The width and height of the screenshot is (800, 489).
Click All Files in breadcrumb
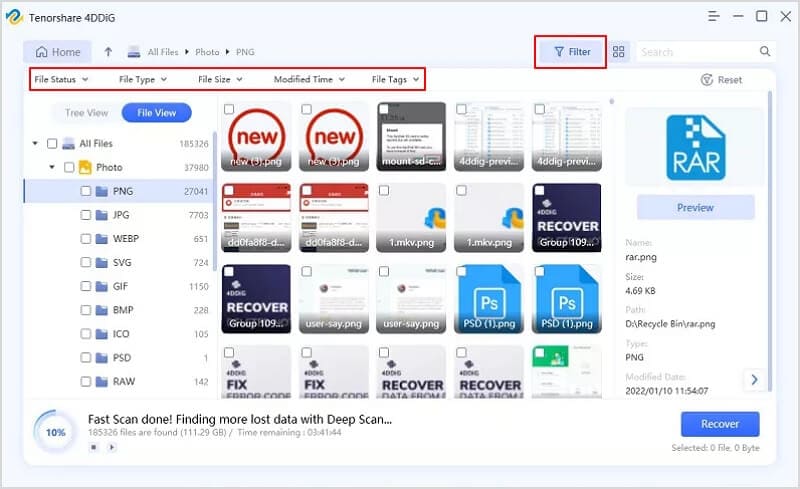pos(163,52)
